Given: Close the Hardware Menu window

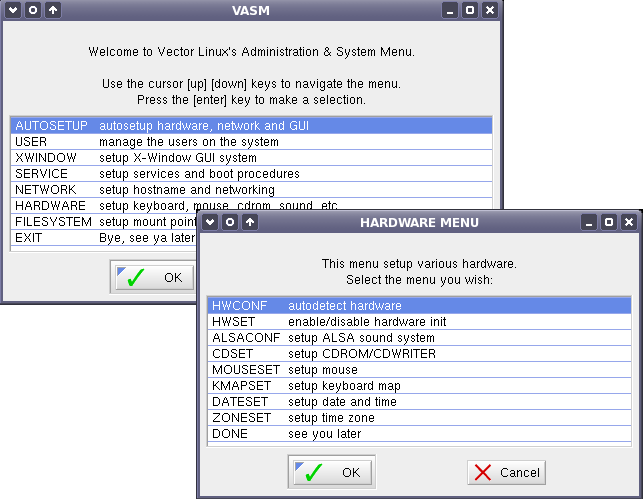Looking at the screenshot, I should click(629, 222).
